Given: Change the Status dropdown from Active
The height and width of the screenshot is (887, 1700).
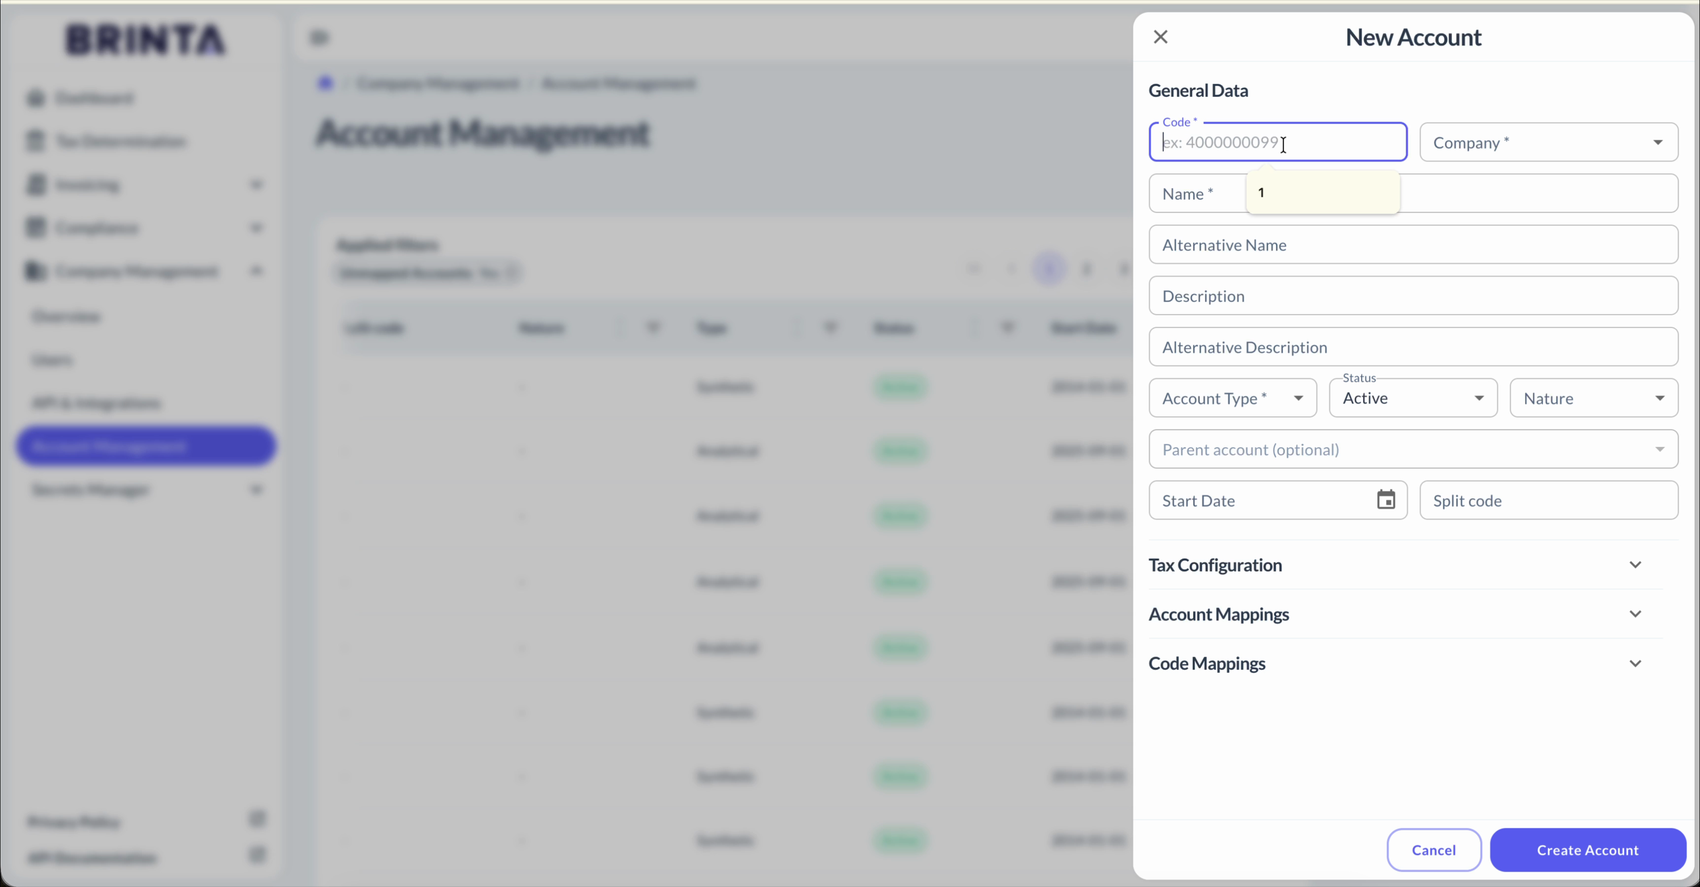Looking at the screenshot, I should pyautogui.click(x=1412, y=398).
